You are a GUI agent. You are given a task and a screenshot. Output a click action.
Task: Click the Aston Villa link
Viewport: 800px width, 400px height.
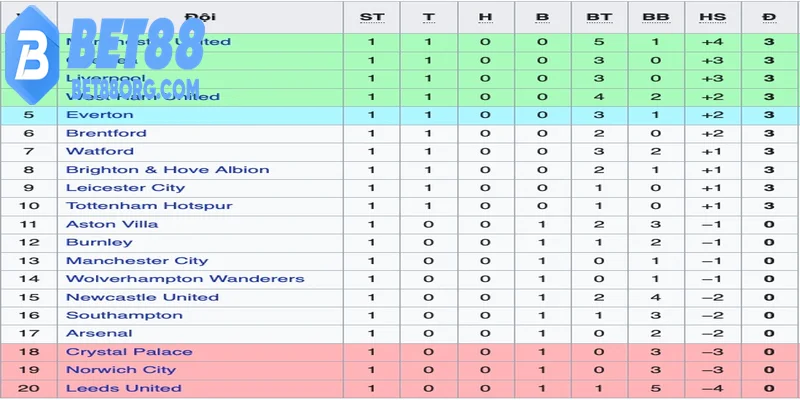click(x=112, y=224)
